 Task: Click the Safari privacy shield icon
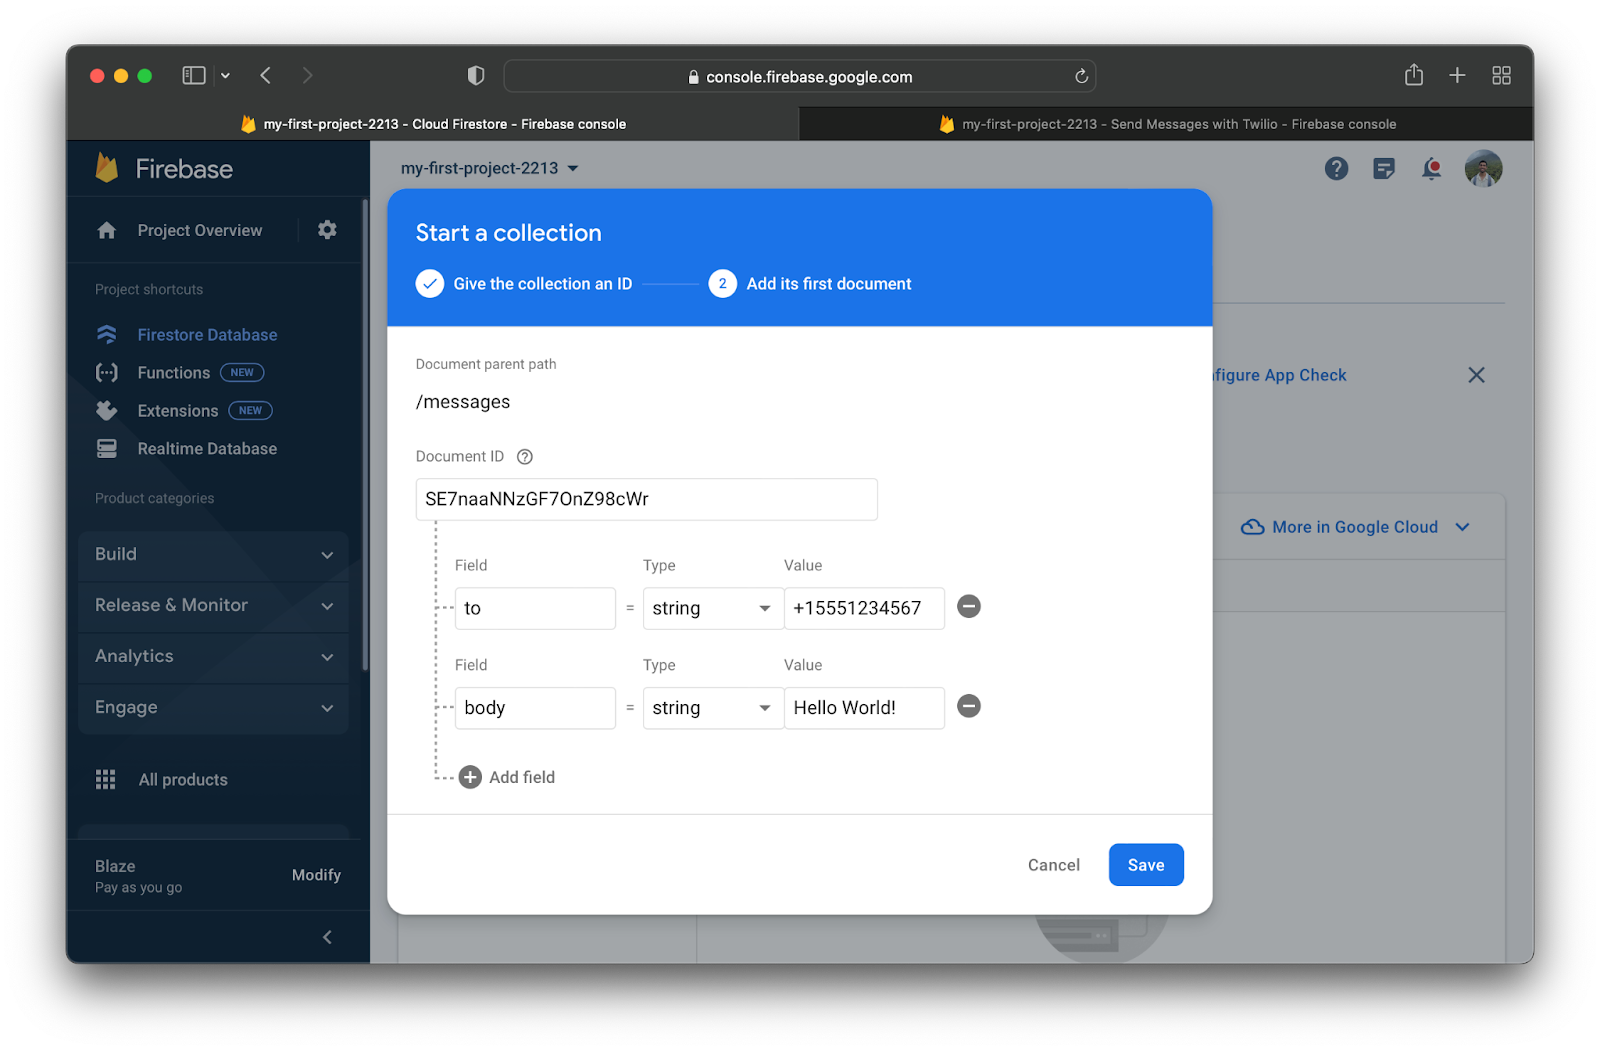tap(476, 75)
